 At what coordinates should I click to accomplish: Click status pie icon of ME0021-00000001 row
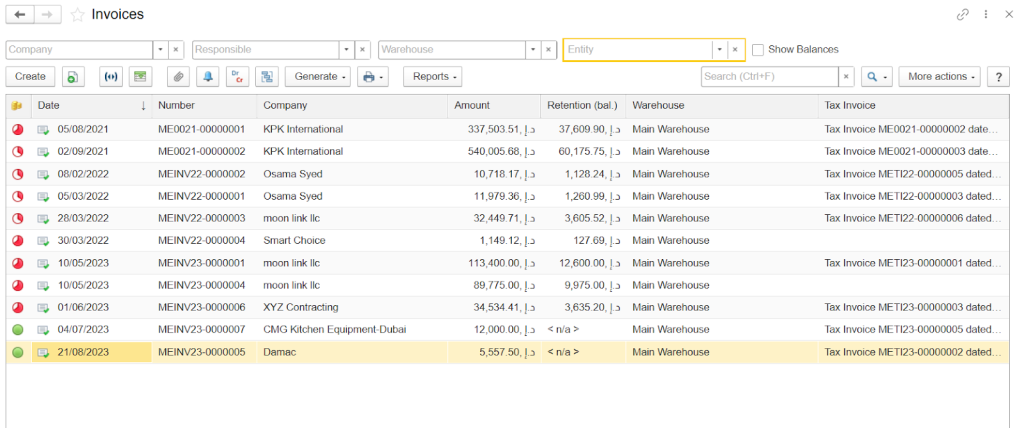(18, 129)
